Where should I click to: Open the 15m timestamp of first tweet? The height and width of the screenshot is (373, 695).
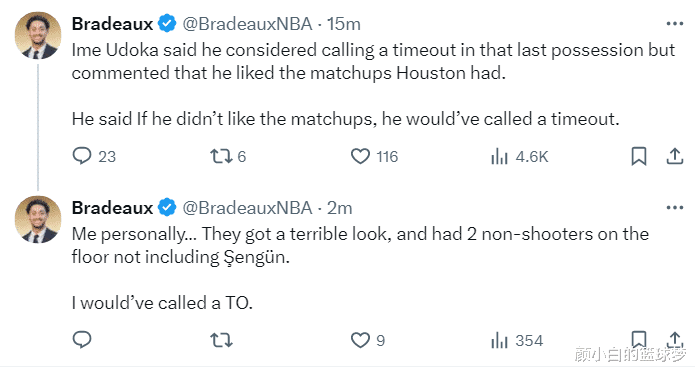point(344,24)
